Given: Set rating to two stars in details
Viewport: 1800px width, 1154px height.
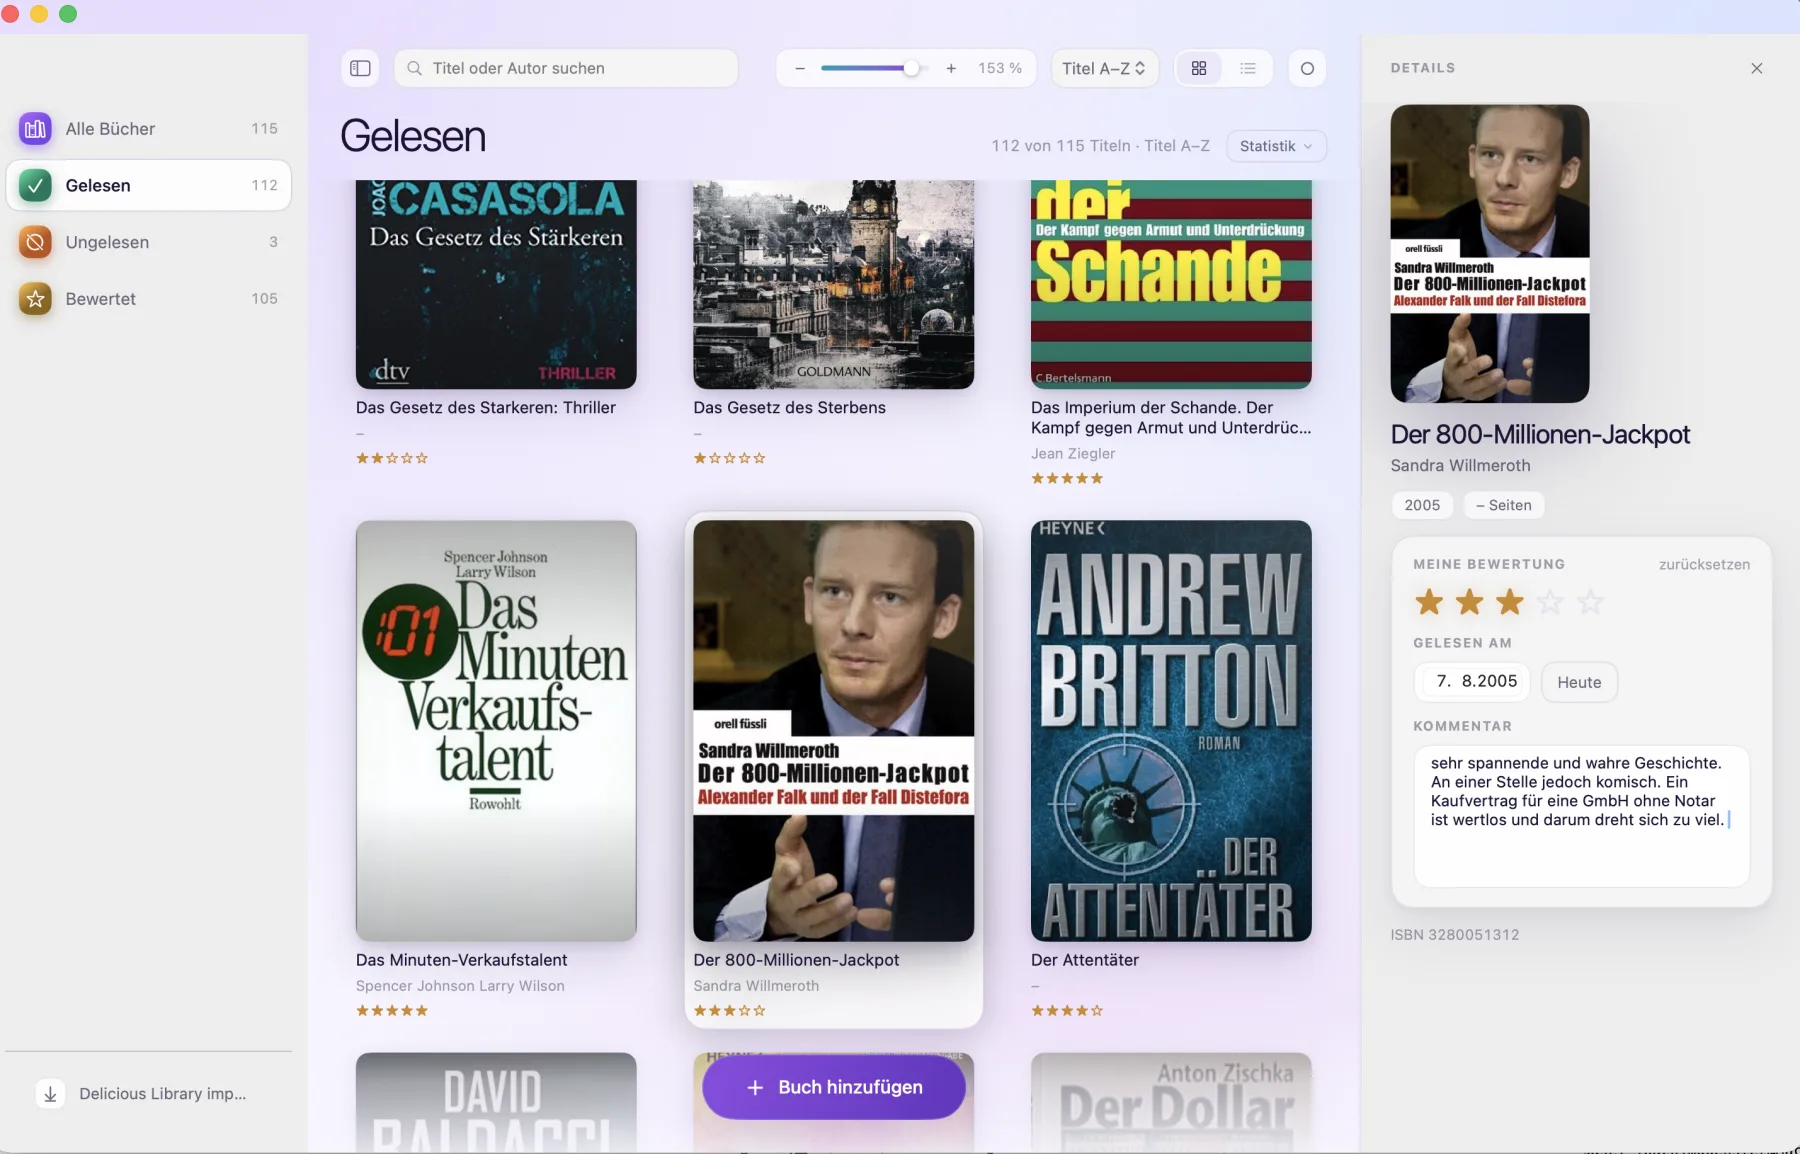Looking at the screenshot, I should (x=1470, y=602).
